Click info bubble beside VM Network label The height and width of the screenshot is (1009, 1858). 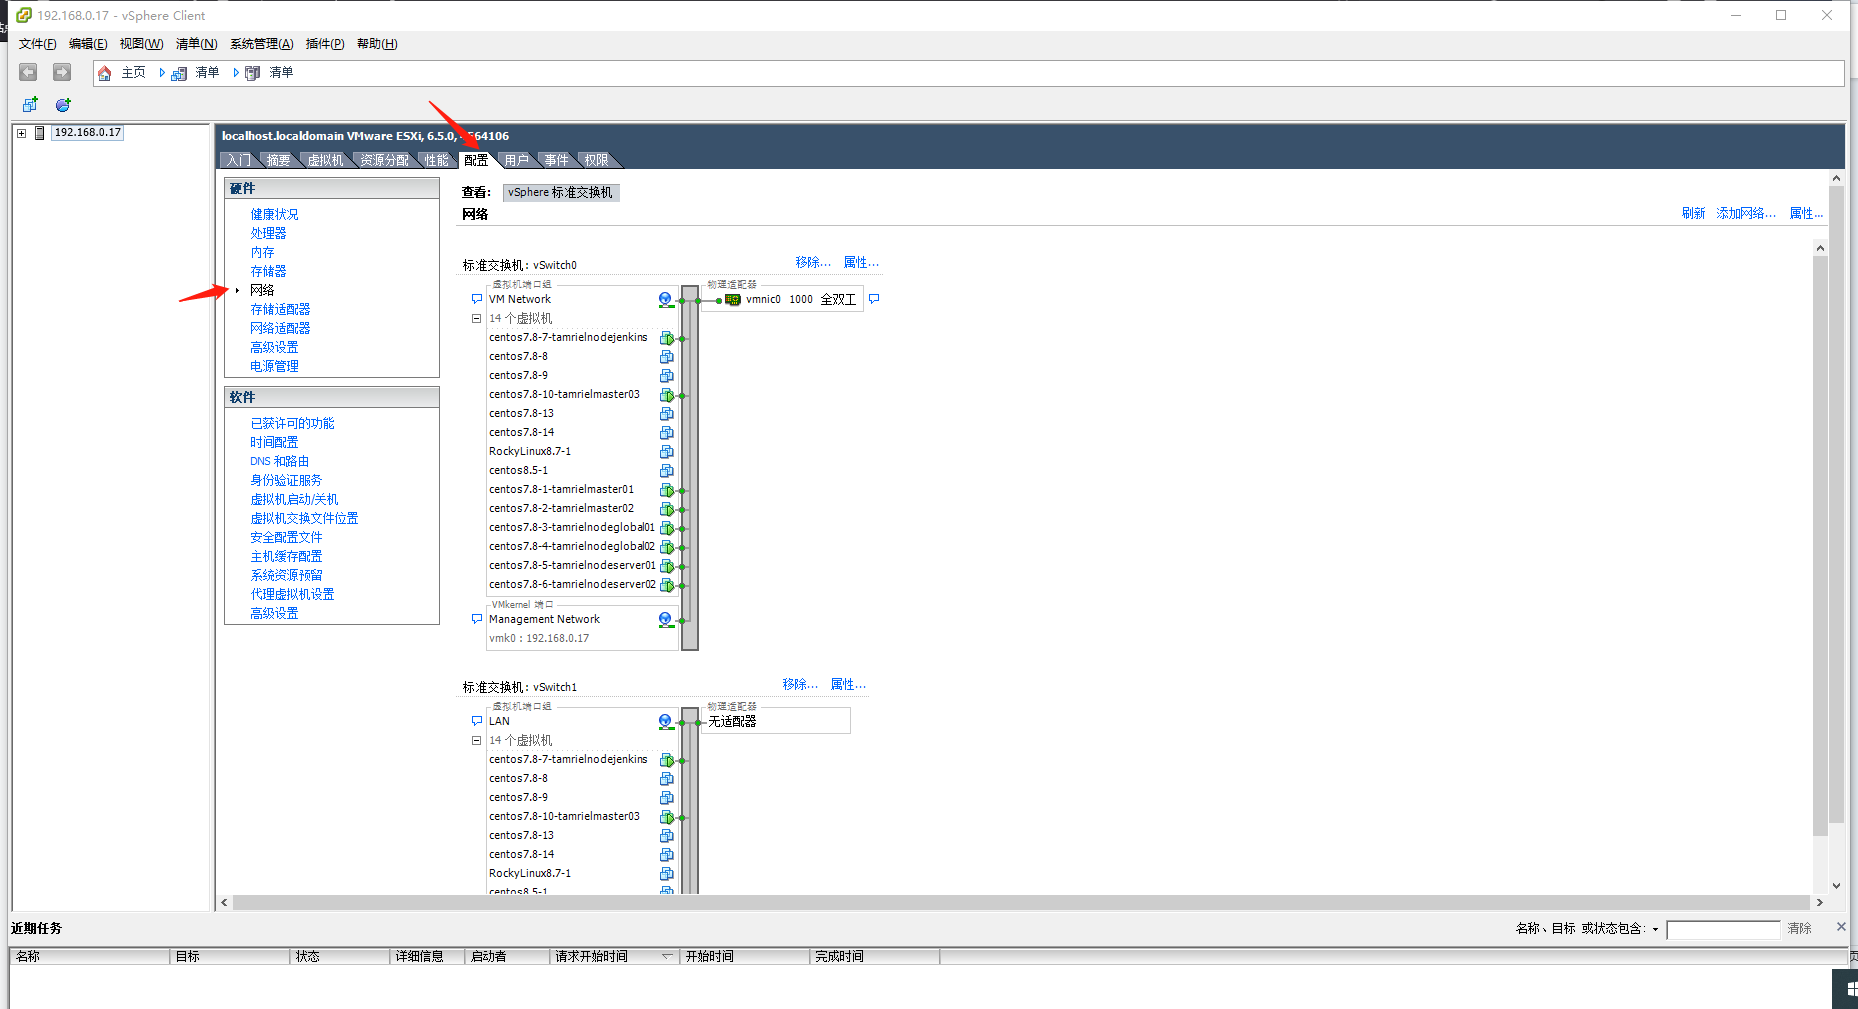(477, 299)
